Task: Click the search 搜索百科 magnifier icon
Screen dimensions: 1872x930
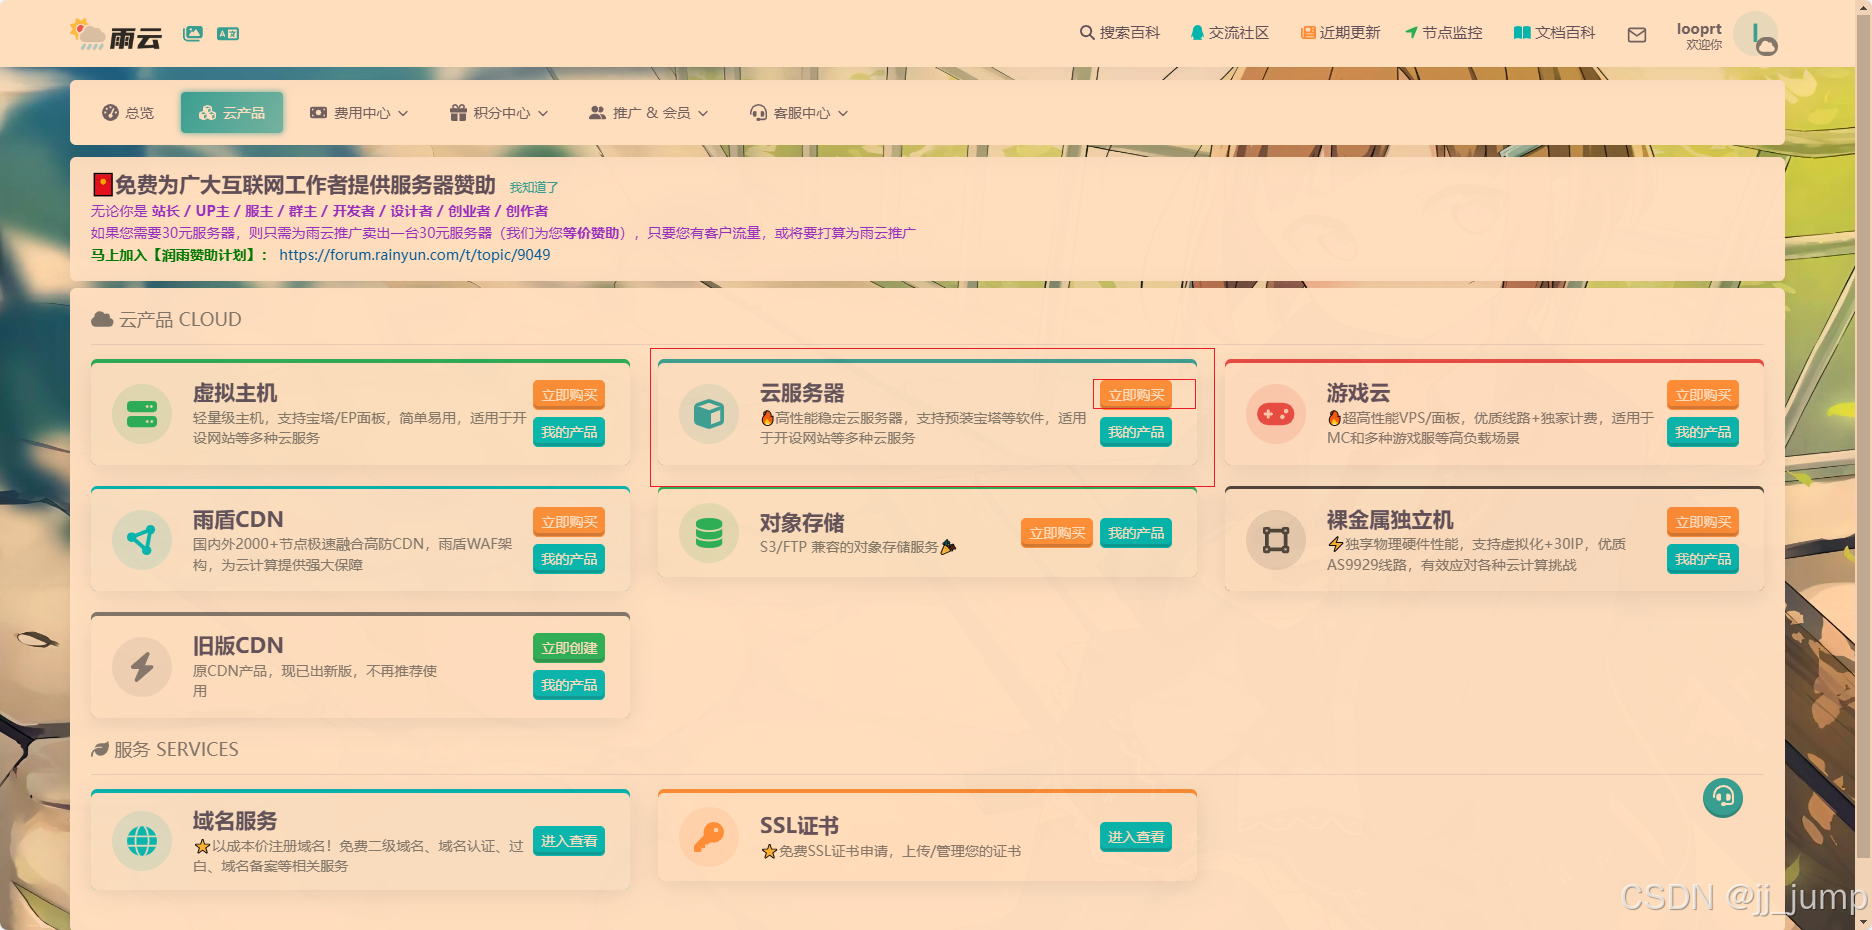Action: pos(1085,32)
